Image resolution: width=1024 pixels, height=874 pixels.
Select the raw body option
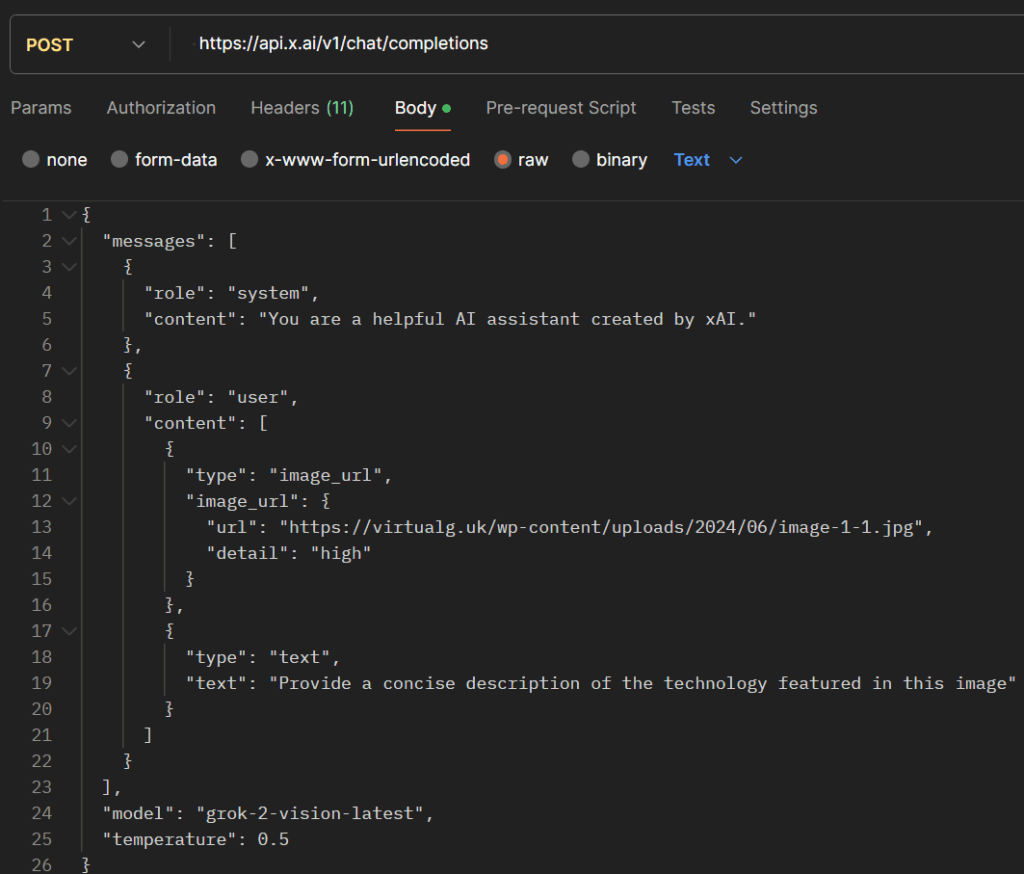pos(503,160)
